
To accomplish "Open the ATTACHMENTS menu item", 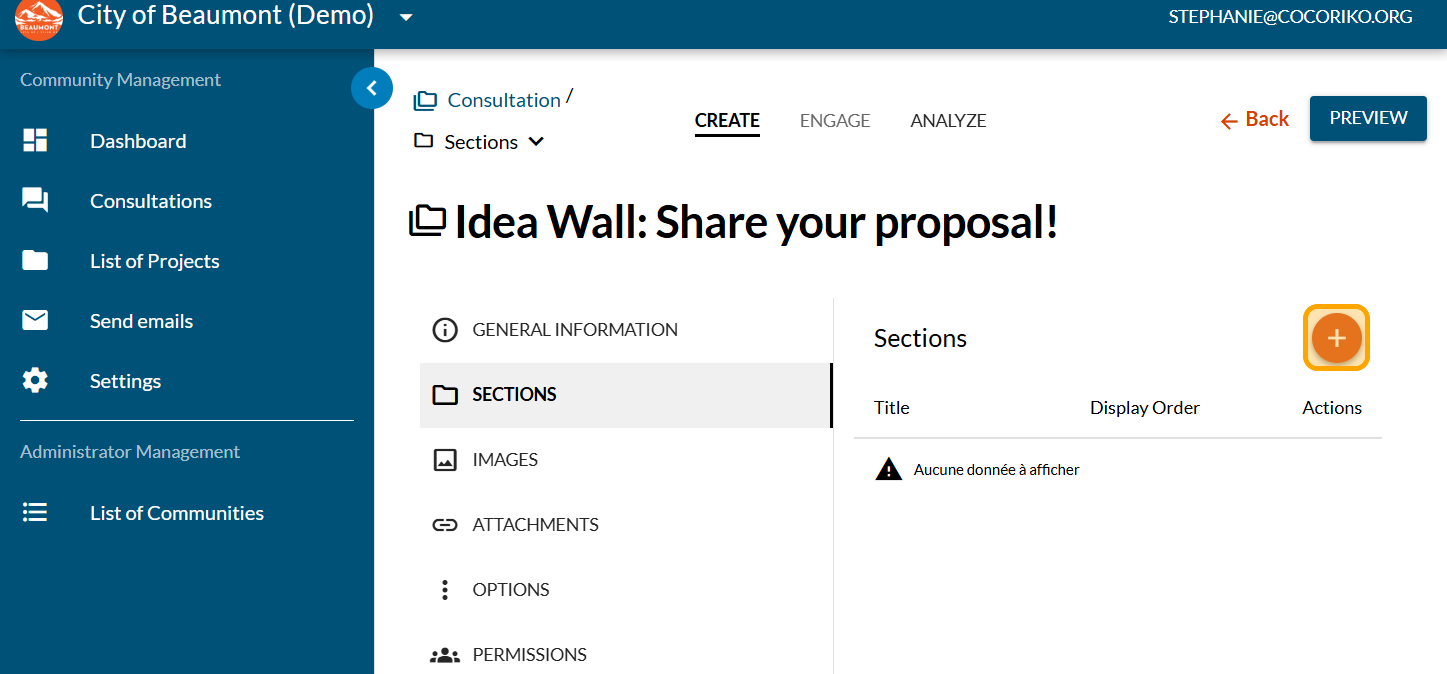I will tap(535, 525).
